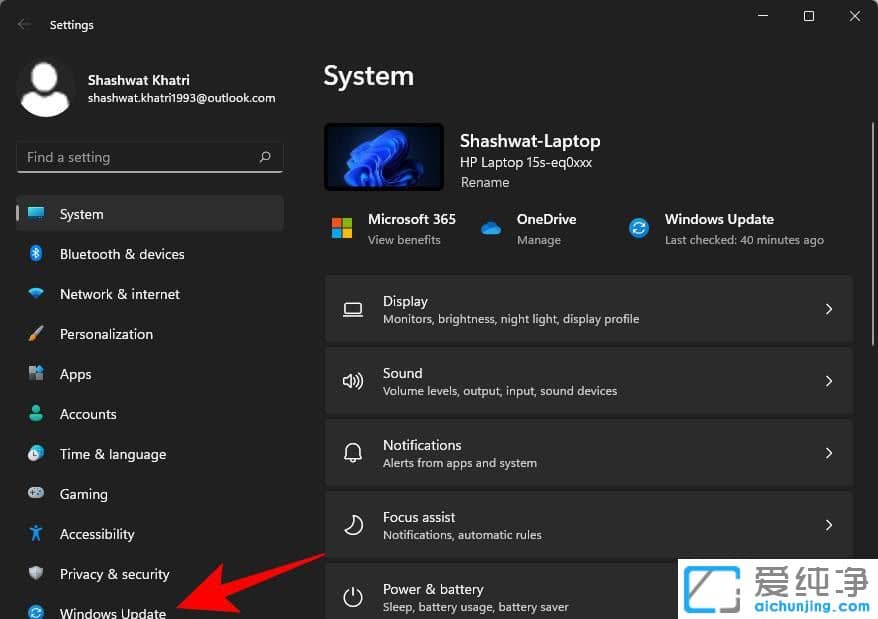Select the OneDrive cloud icon
Viewport: 878px width, 619px height.
click(x=491, y=228)
